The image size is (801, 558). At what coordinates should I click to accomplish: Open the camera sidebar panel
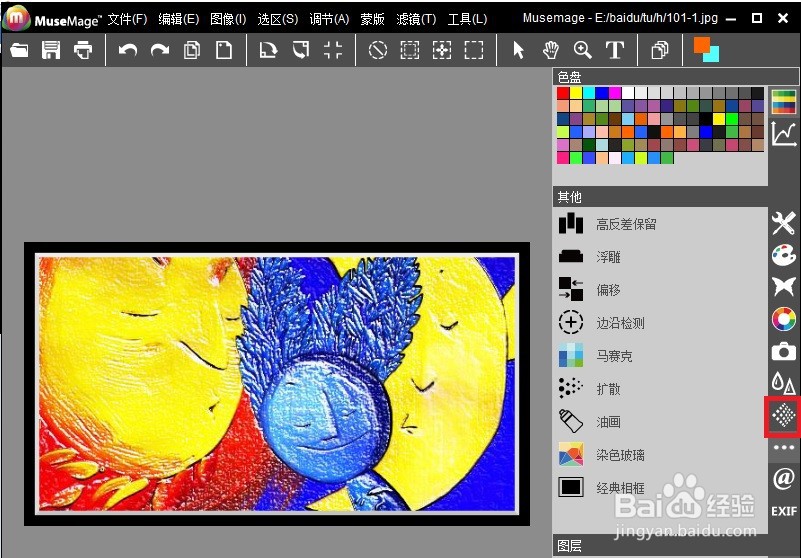(x=784, y=352)
